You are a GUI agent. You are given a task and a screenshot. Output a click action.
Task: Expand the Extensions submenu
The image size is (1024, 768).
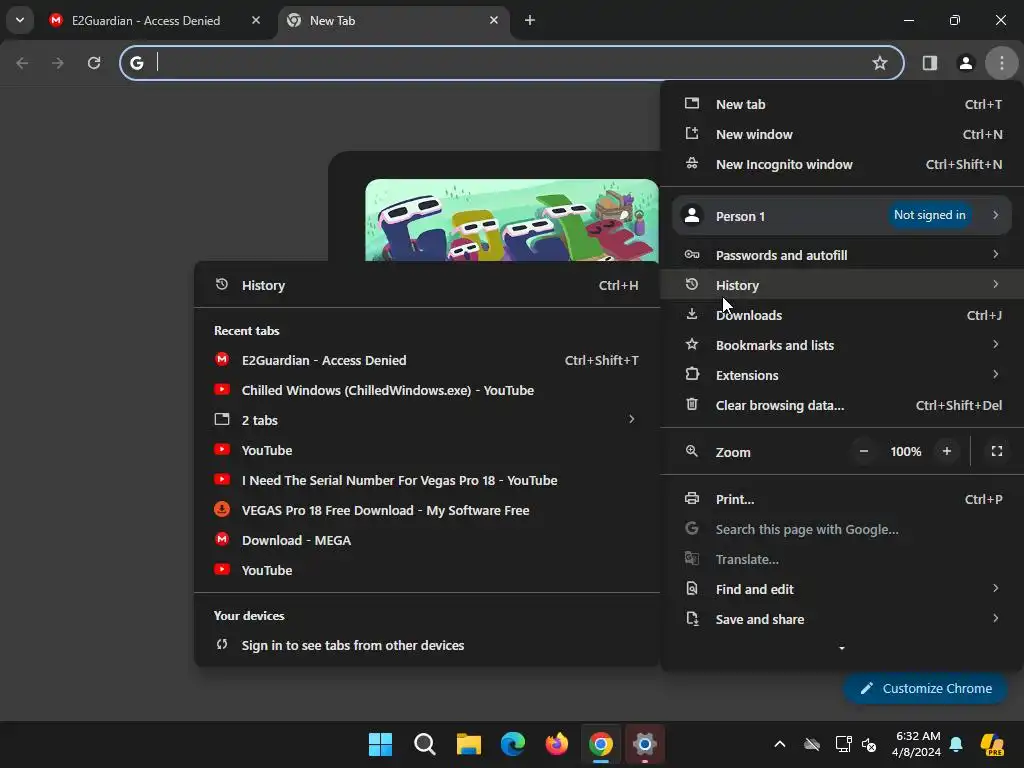click(x=842, y=375)
